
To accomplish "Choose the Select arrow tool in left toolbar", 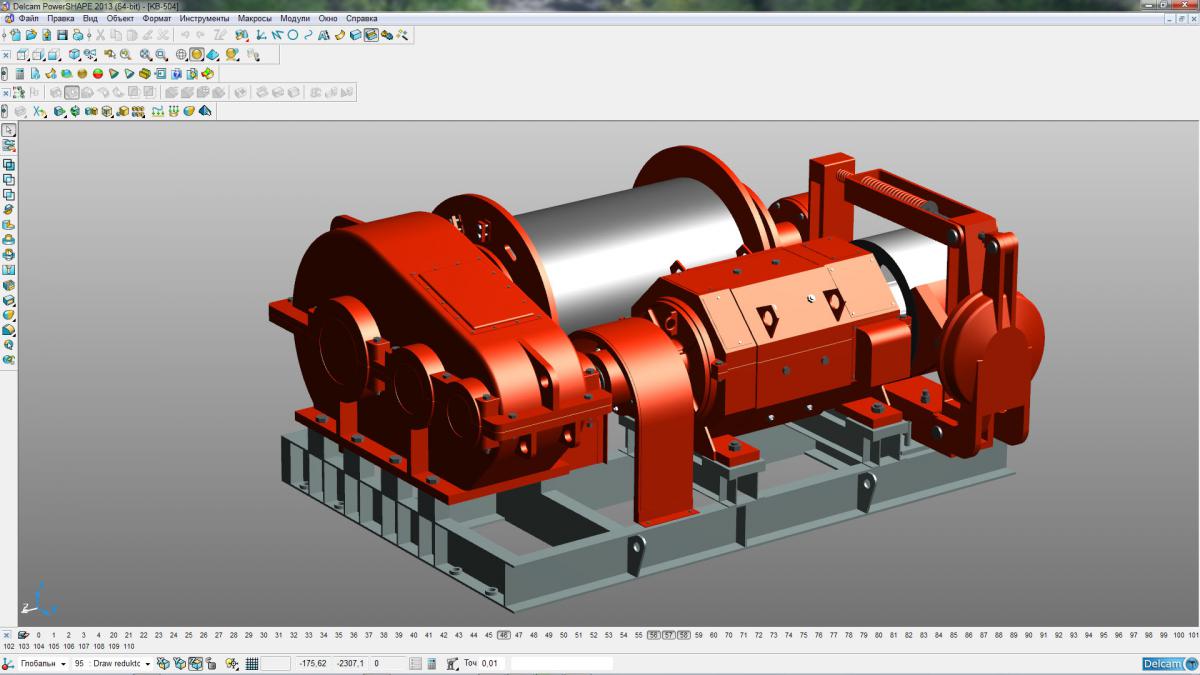I will pyautogui.click(x=9, y=130).
